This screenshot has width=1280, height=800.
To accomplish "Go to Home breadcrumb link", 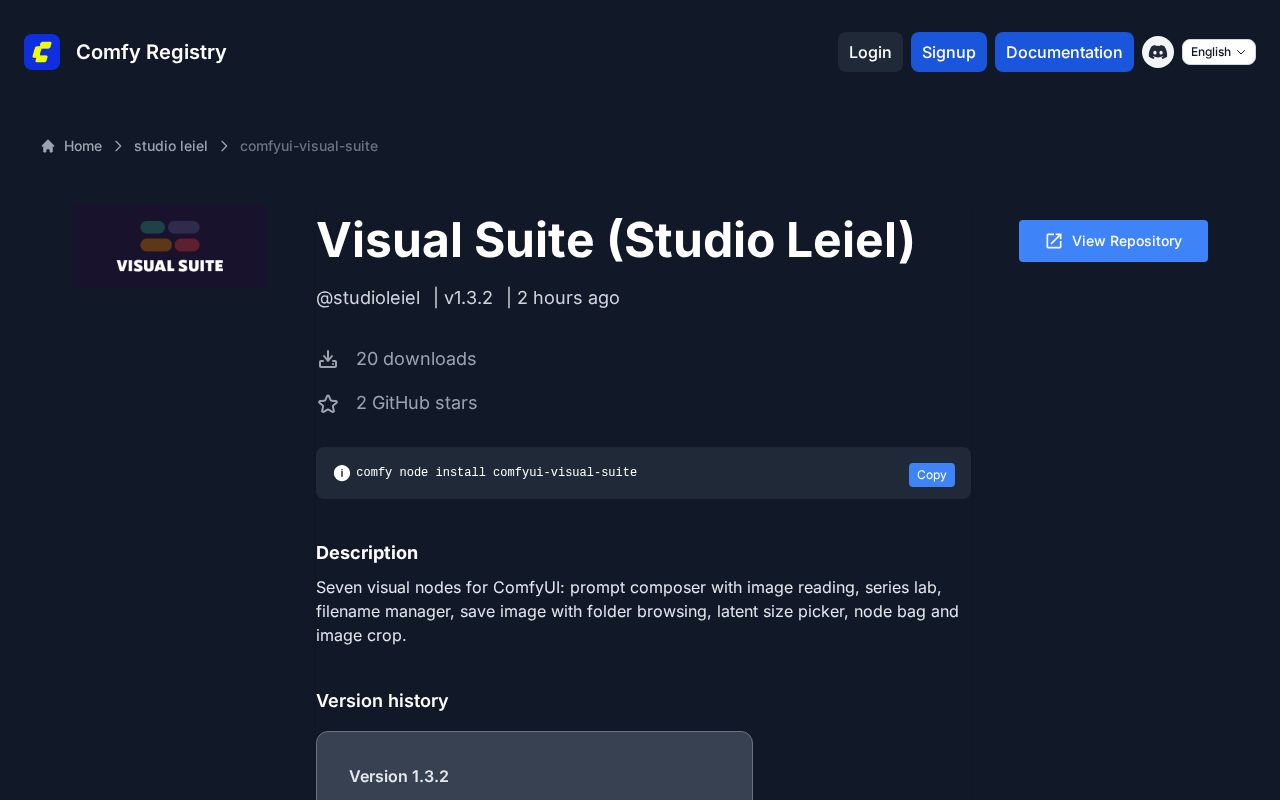I will pos(83,146).
